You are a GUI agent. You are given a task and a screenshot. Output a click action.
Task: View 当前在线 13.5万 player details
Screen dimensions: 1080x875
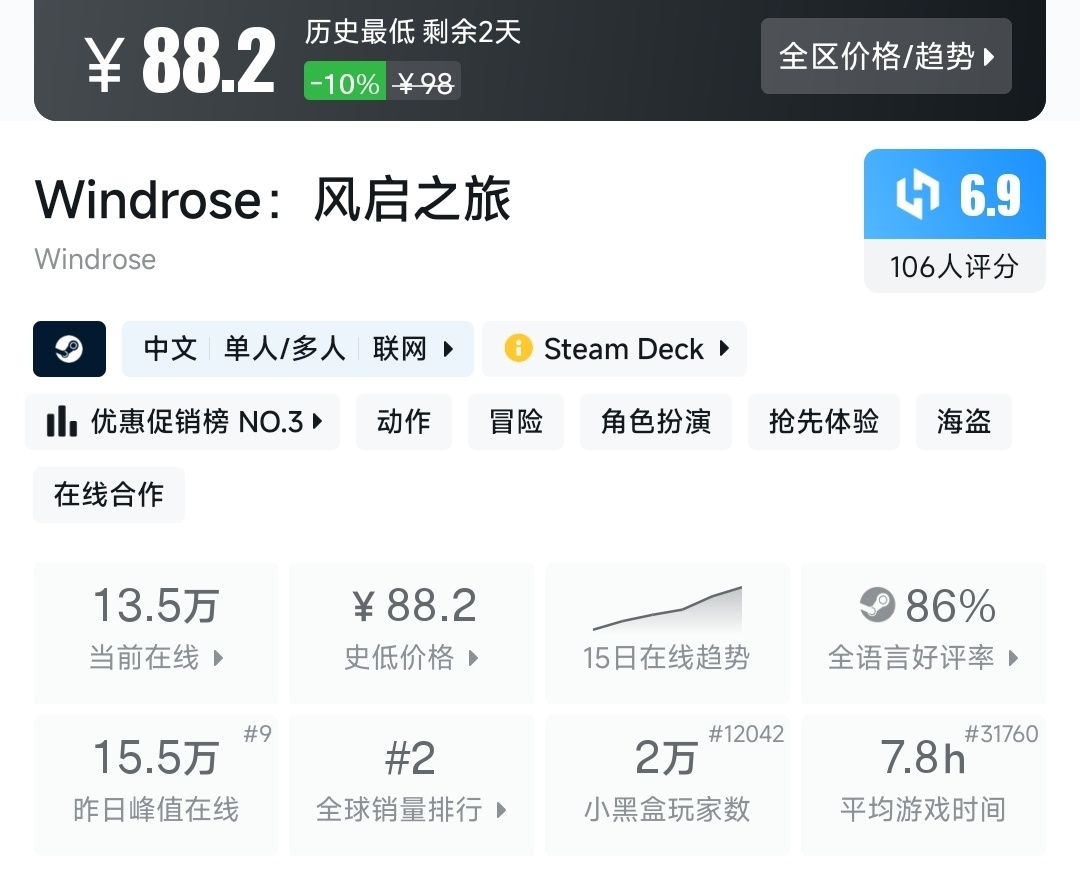point(156,632)
